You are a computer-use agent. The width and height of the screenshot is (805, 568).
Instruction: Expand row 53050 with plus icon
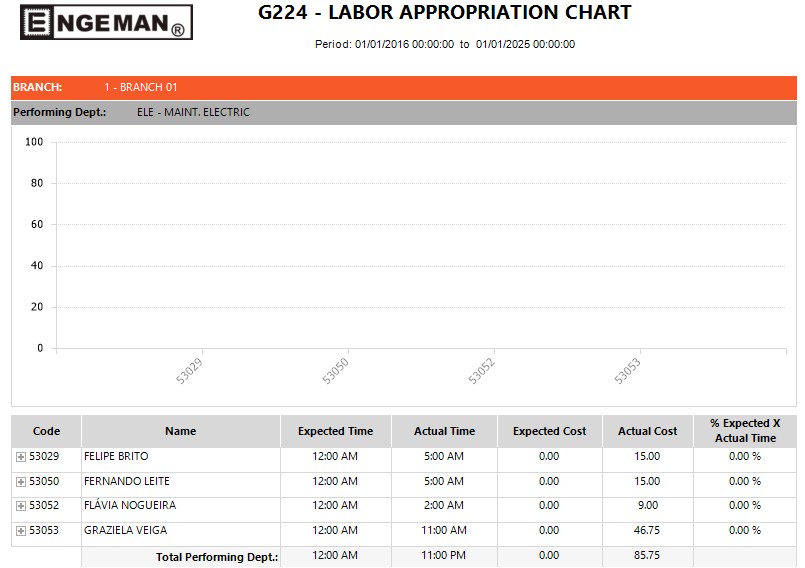click(x=21, y=482)
